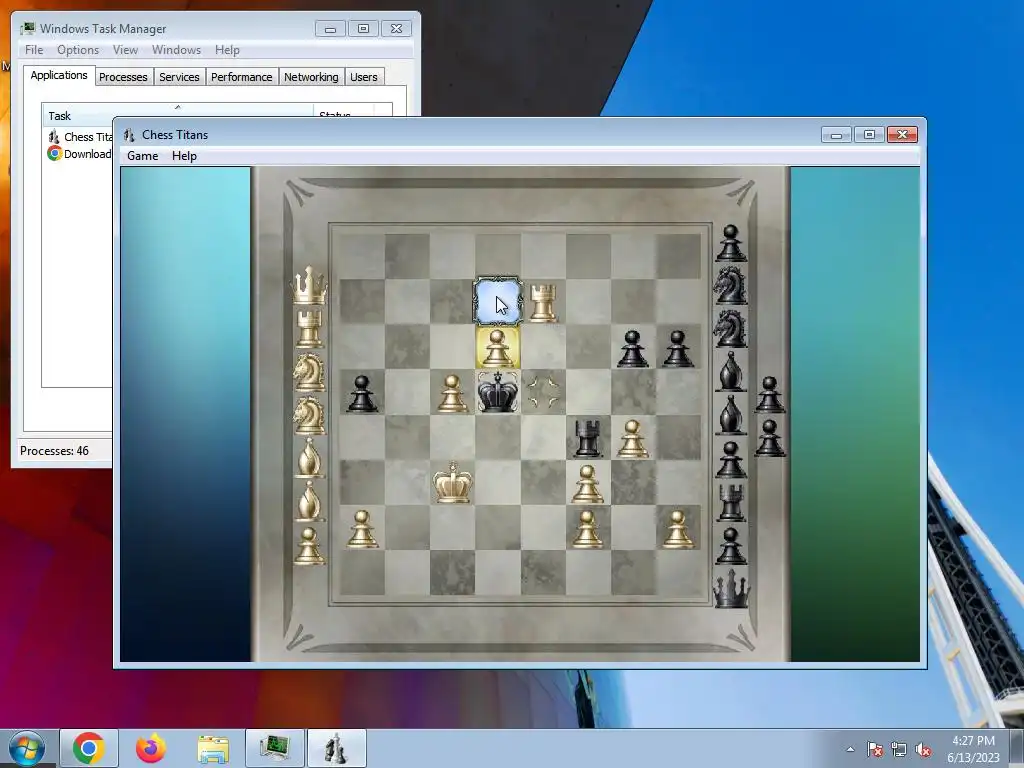Open the Help menu in Chess Titans
This screenshot has height=768, width=1024.
tap(184, 156)
